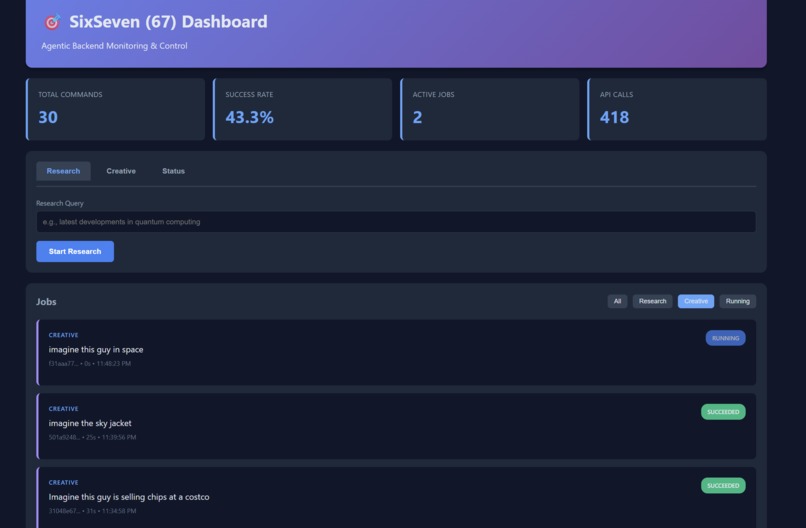Click the Active Jobs value 2
This screenshot has height=528, width=806.
pos(417,117)
